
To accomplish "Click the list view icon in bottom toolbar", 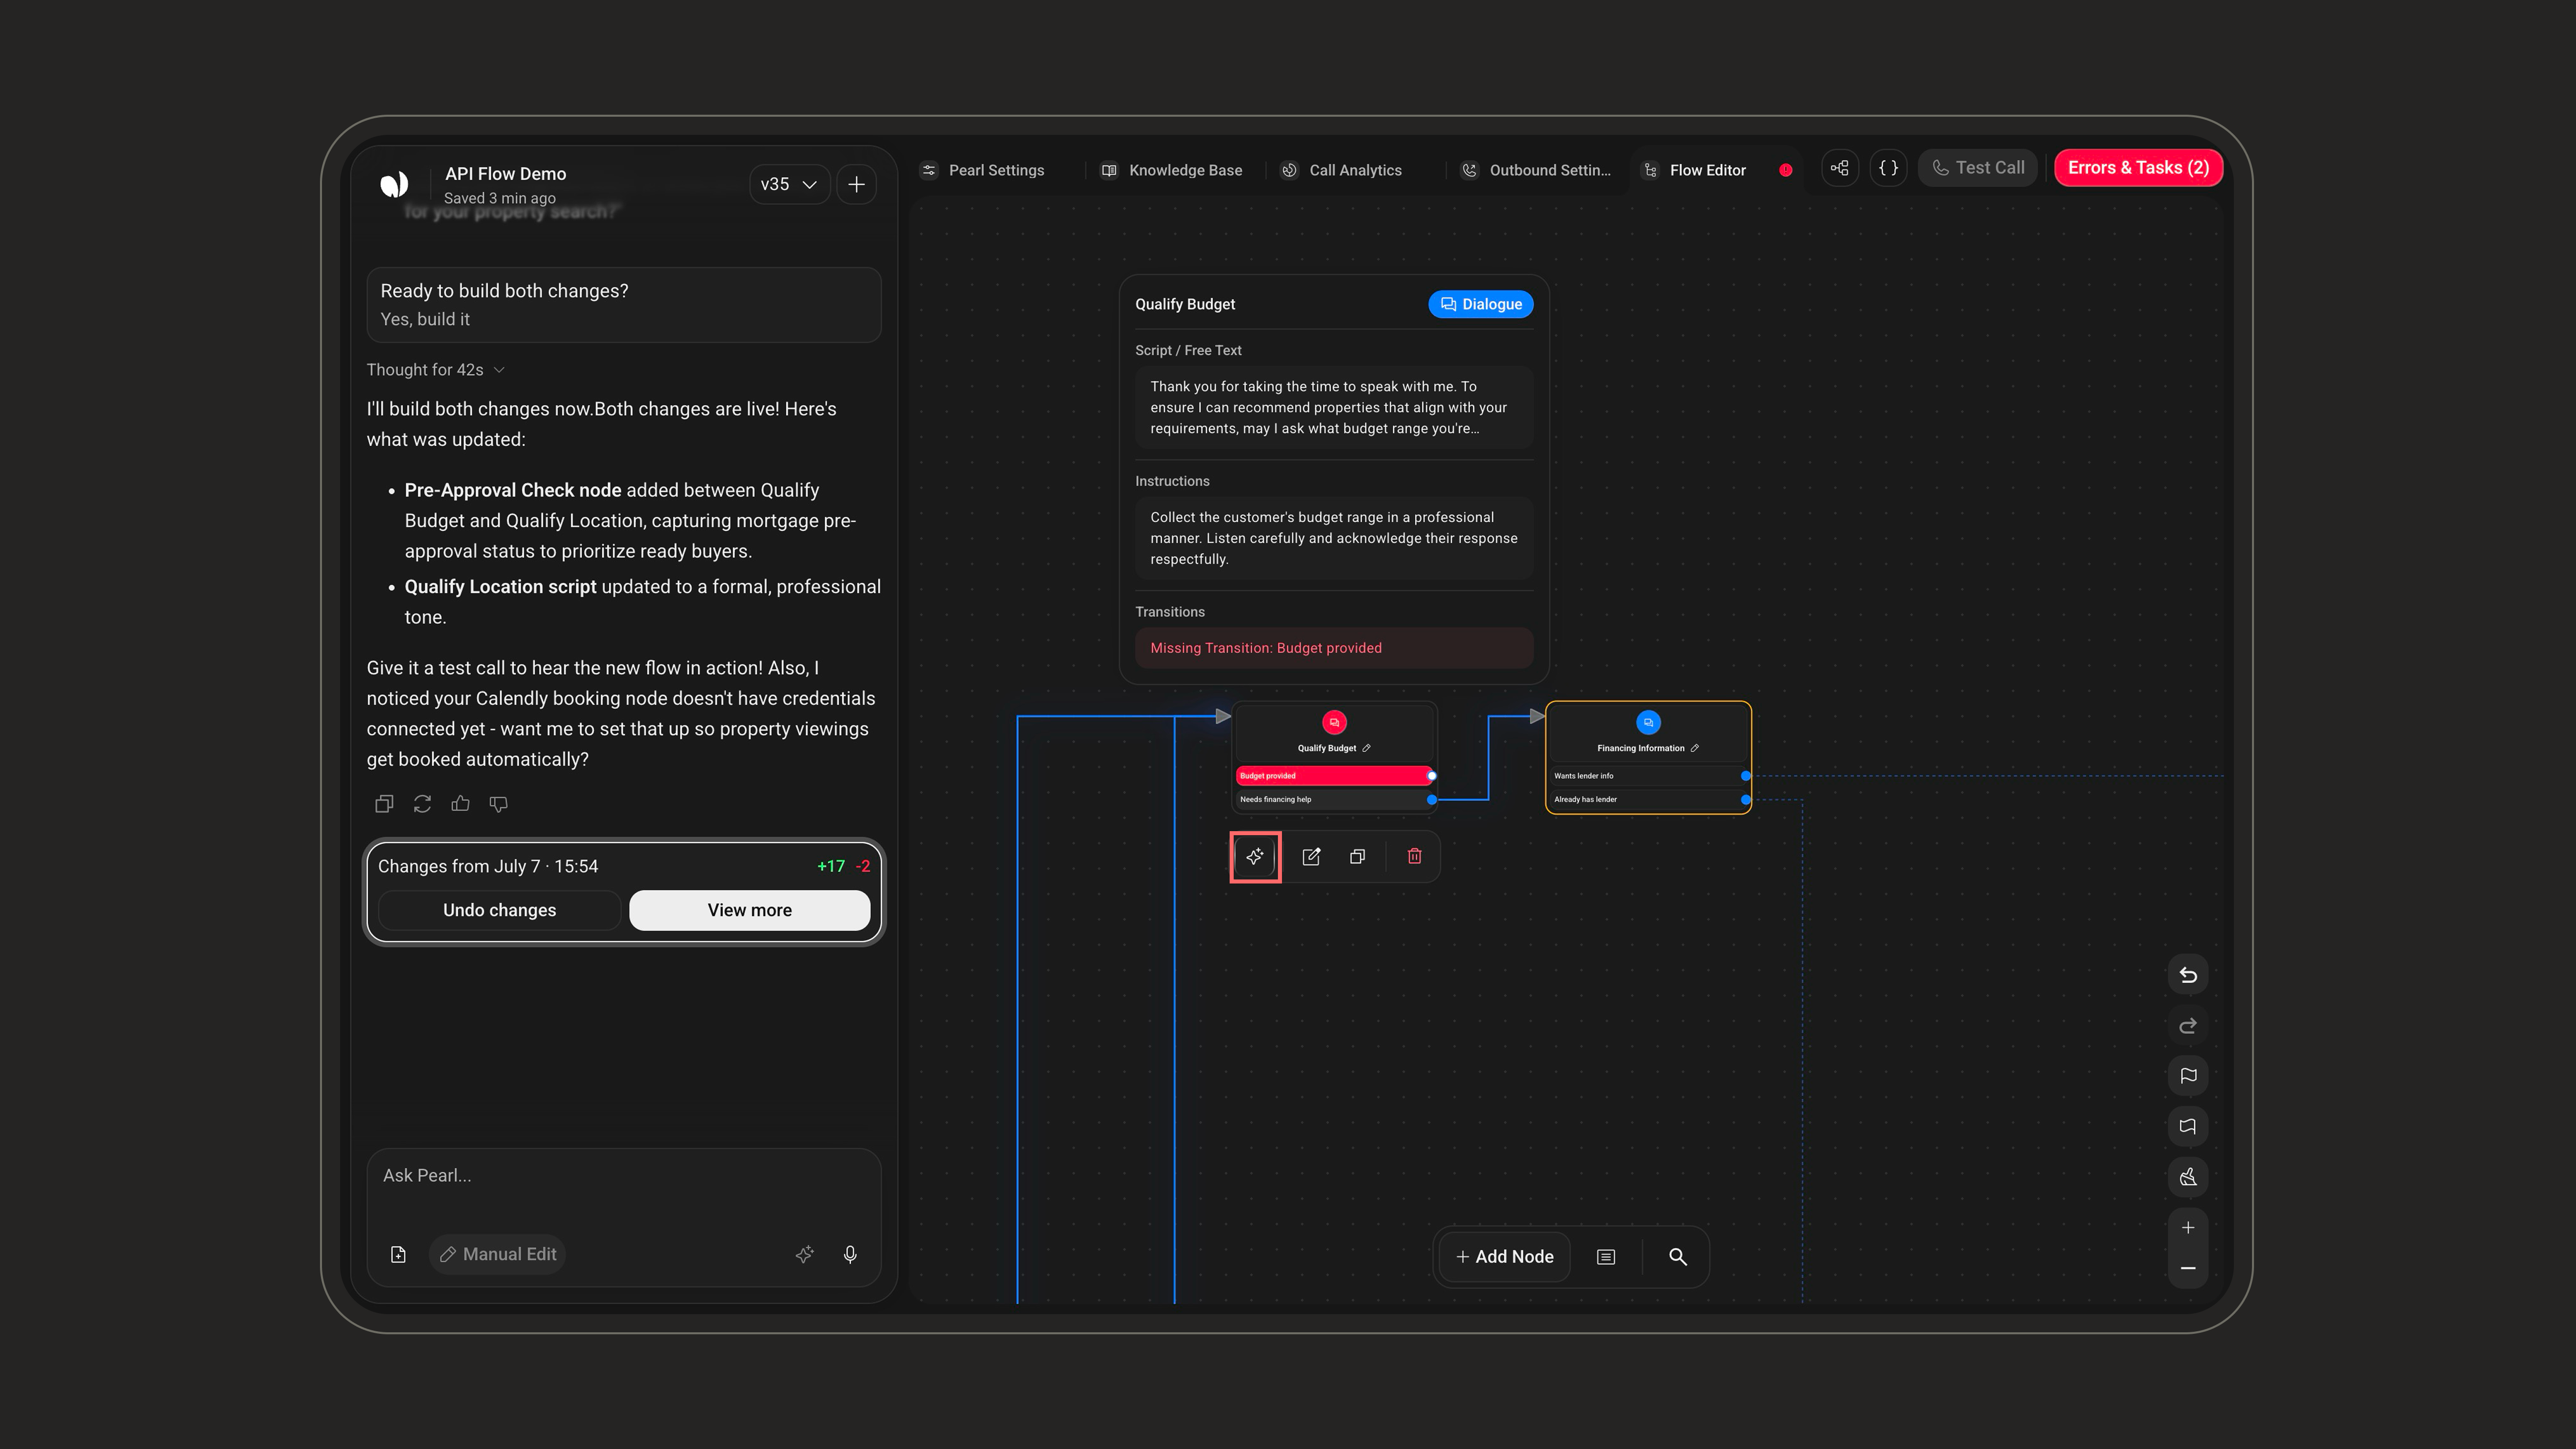I will pyautogui.click(x=1606, y=1257).
